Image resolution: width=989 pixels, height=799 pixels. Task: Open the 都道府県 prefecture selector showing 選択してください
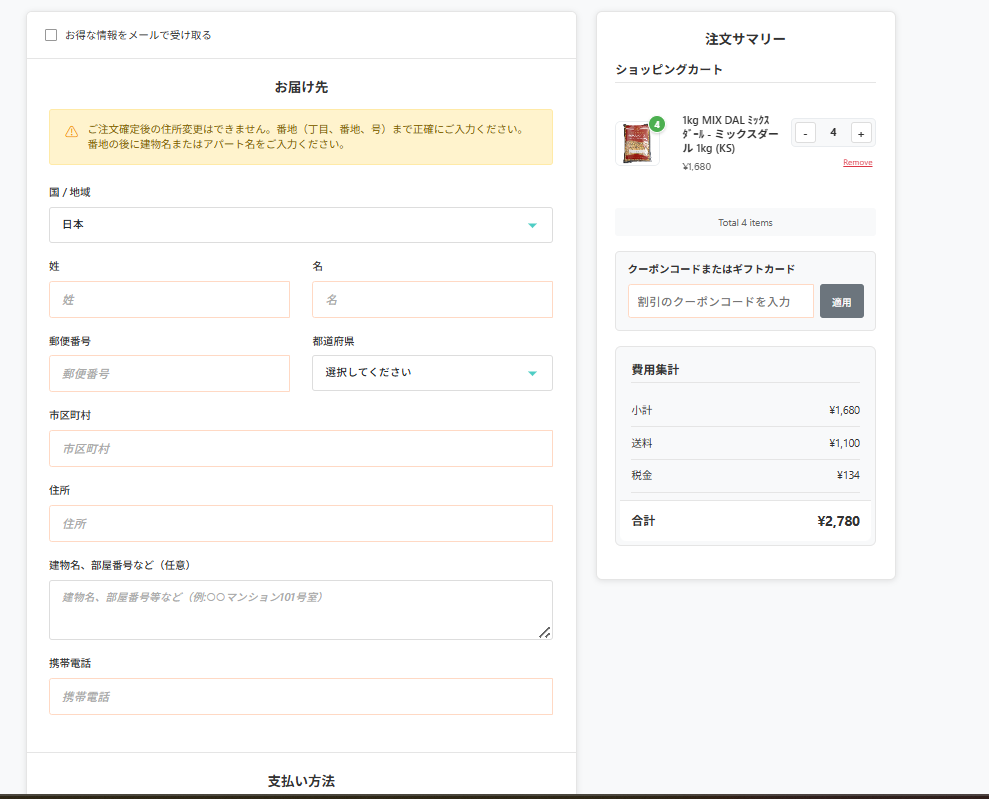432,373
